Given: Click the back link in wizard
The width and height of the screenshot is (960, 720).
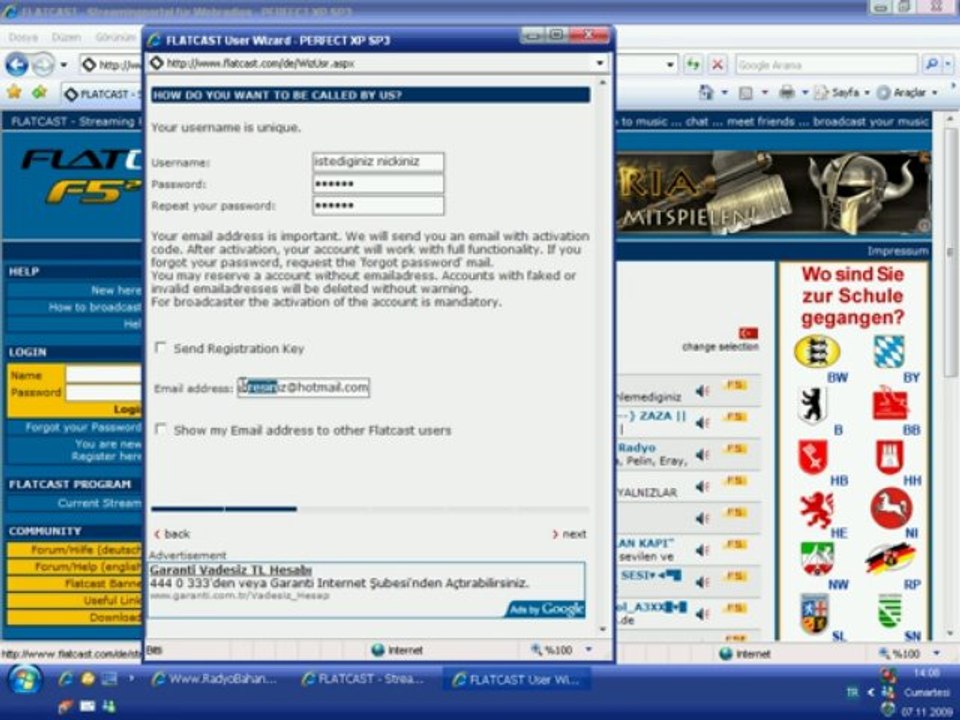Looking at the screenshot, I should 172,534.
